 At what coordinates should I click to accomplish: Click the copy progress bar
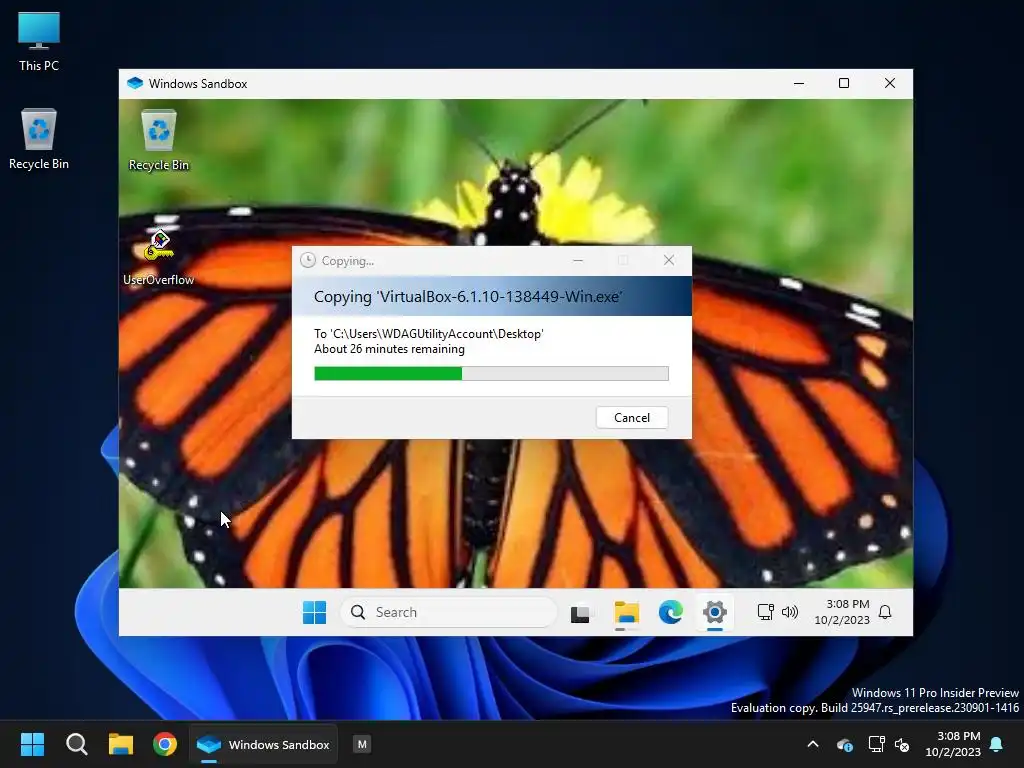491,374
